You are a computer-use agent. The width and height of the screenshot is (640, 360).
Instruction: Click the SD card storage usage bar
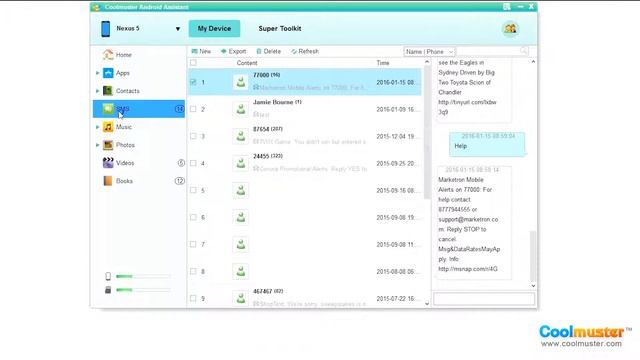tap(143, 290)
